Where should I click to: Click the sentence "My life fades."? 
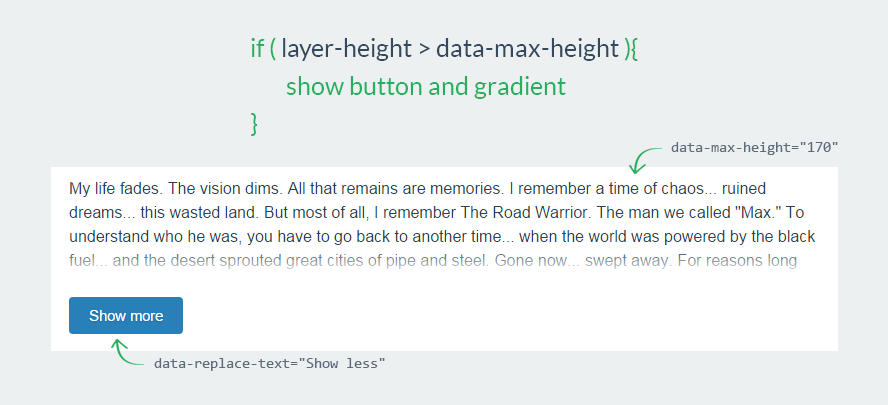click(116, 188)
